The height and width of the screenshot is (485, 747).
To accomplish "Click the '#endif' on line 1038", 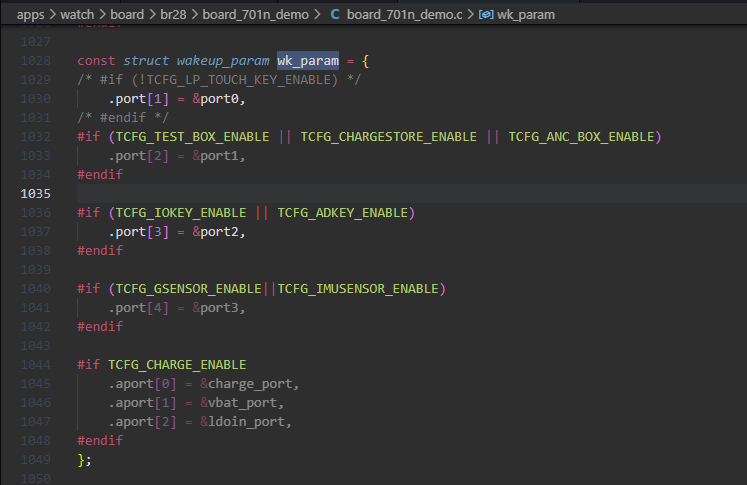I will point(100,251).
